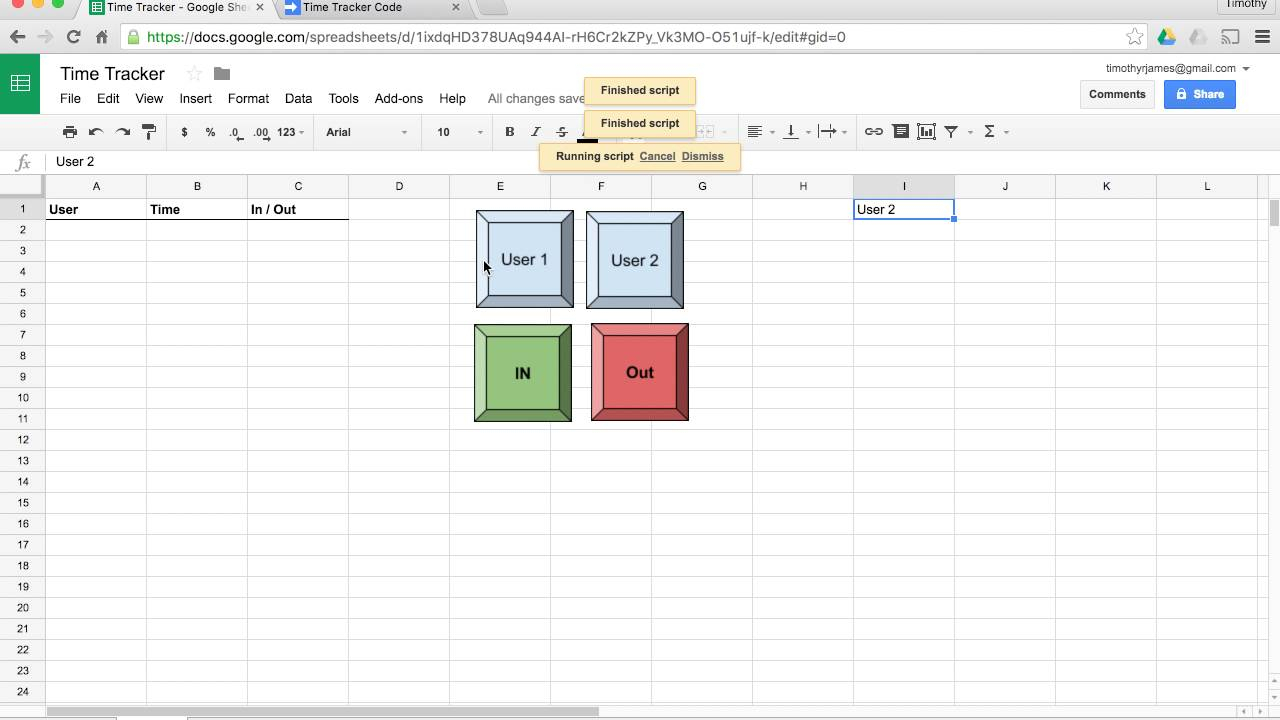The image size is (1280, 720).
Task: Click the Print icon
Action: point(70,131)
